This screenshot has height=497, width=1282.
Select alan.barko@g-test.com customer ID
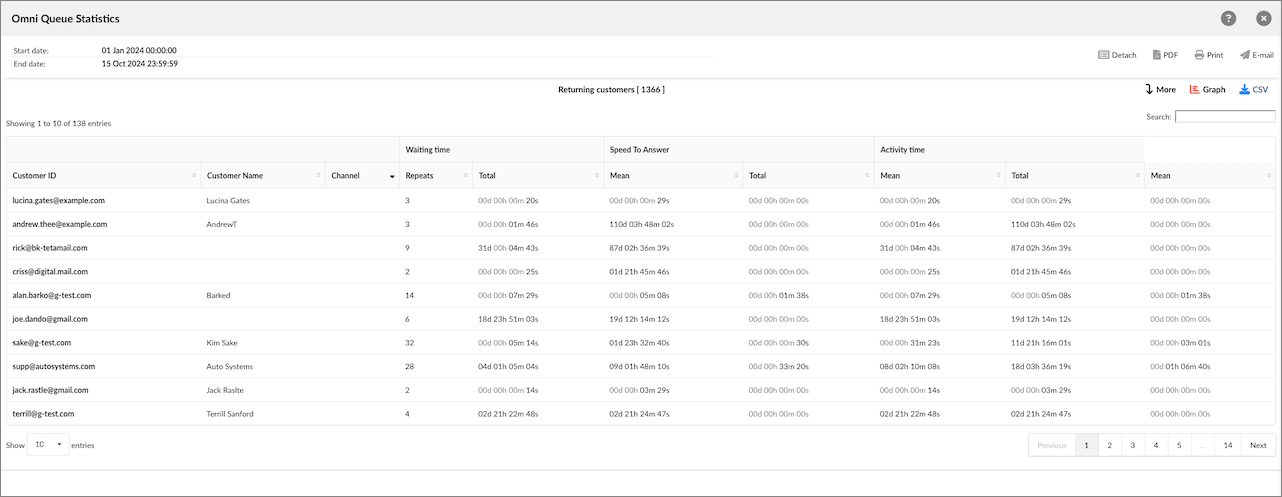click(52, 295)
